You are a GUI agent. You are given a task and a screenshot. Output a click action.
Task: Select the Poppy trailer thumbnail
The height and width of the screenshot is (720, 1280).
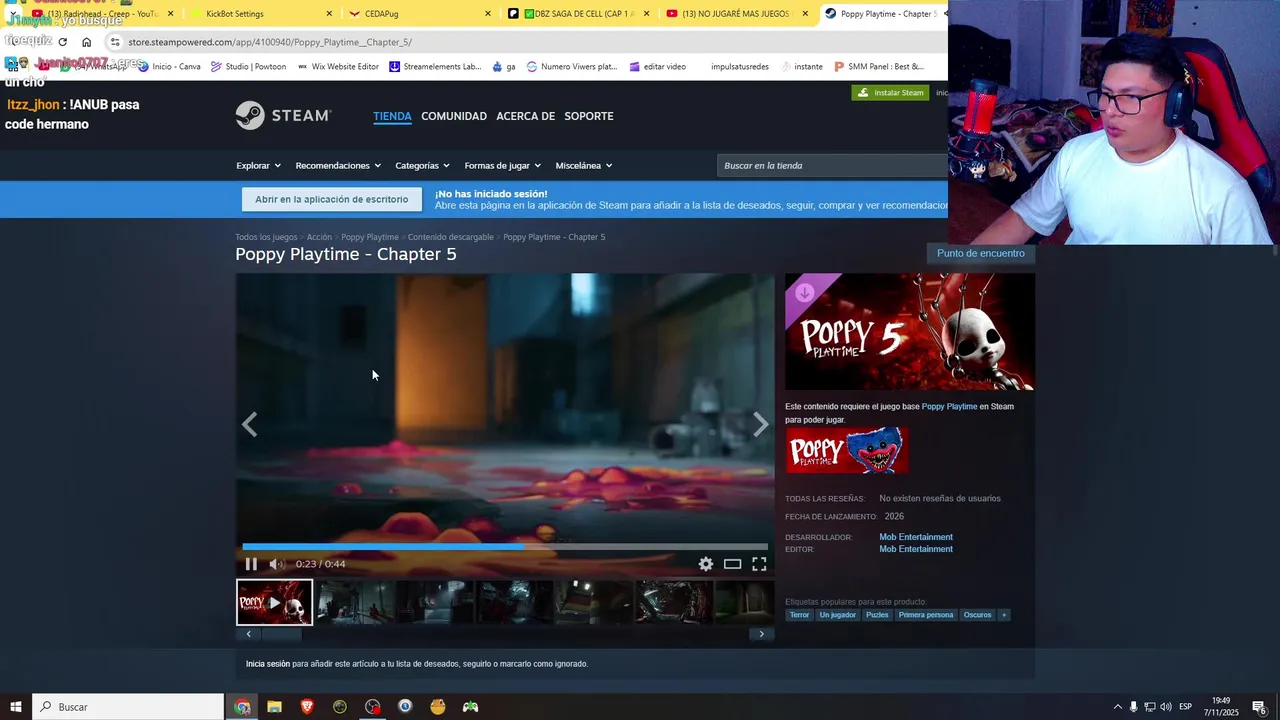275,602
